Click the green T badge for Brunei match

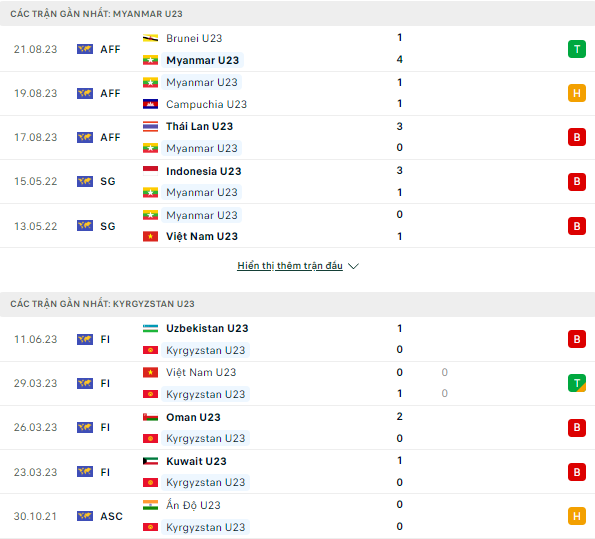click(x=576, y=49)
